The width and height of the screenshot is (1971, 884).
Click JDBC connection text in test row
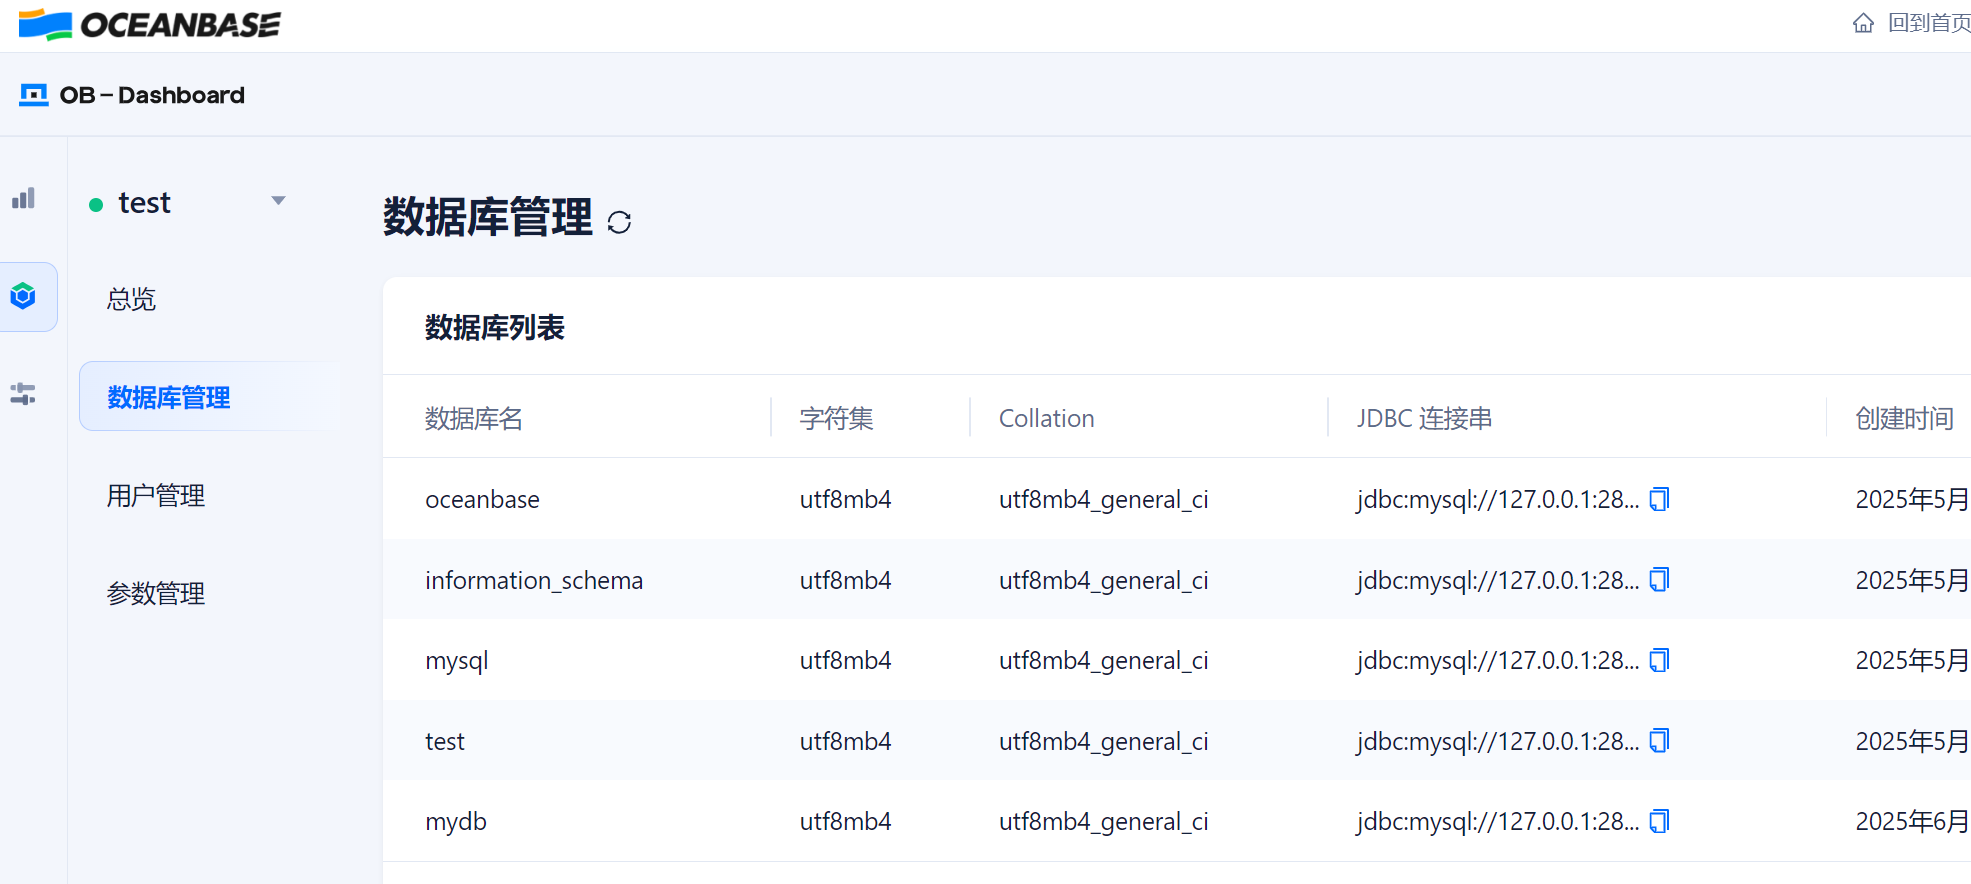coord(1497,742)
